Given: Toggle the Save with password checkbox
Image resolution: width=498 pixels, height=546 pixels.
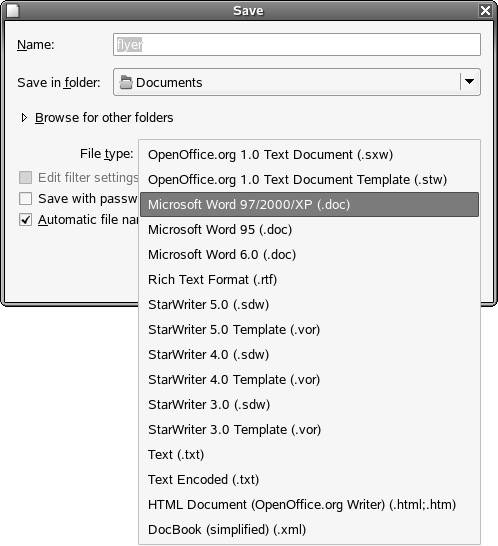Looking at the screenshot, I should coord(25,199).
